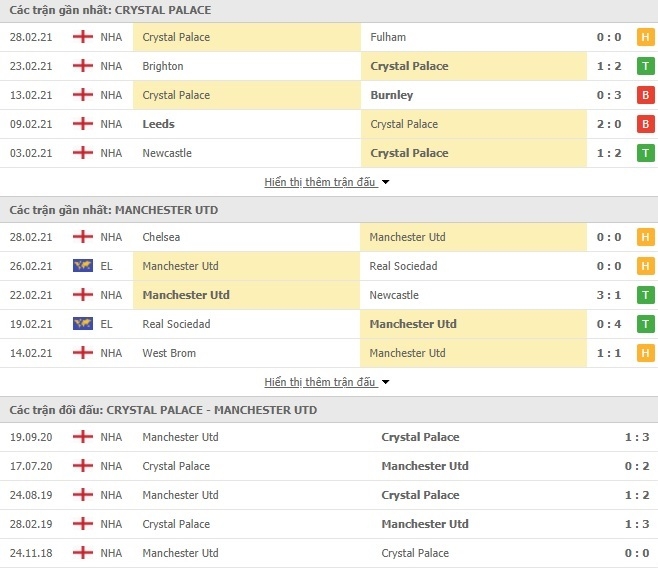Click England flag on 19.09.20 head-to-head row
The height and width of the screenshot is (568, 658).
click(83, 437)
